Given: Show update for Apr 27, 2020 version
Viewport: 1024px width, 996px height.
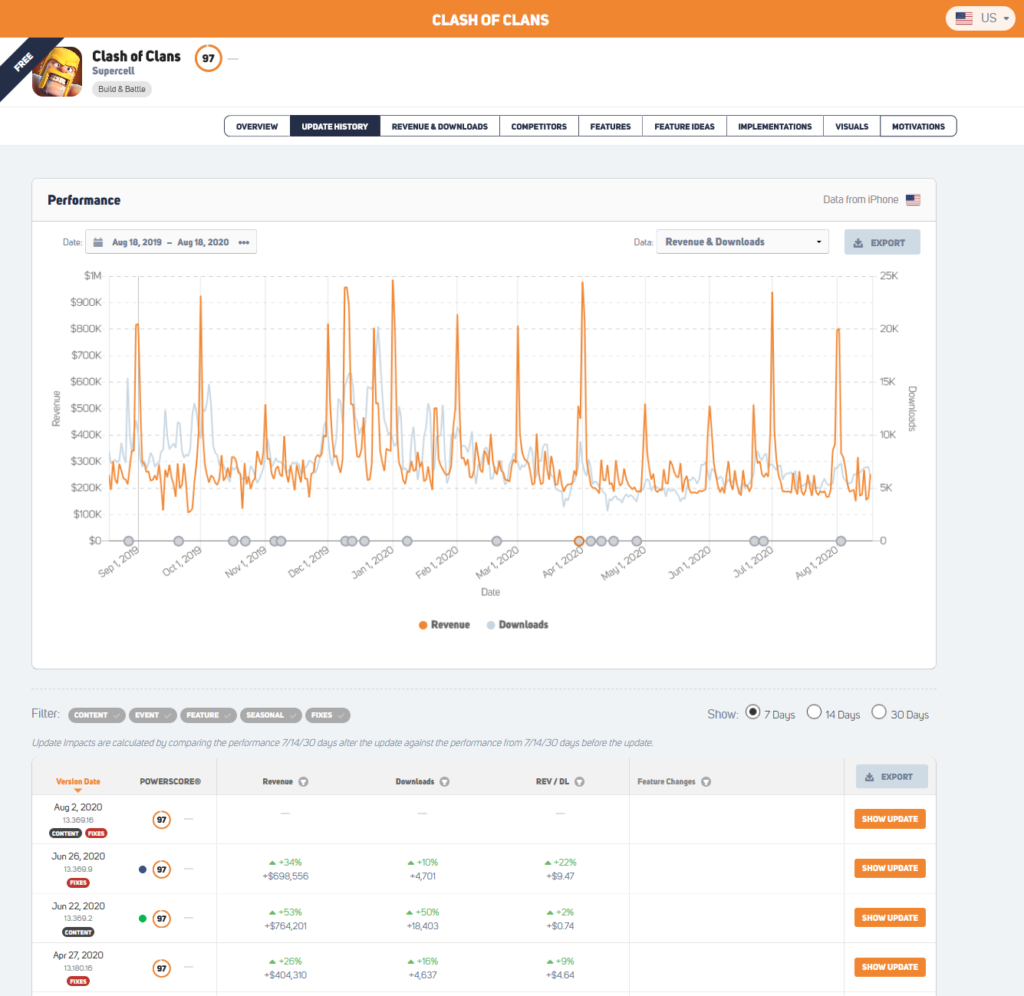Looking at the screenshot, I should (889, 967).
